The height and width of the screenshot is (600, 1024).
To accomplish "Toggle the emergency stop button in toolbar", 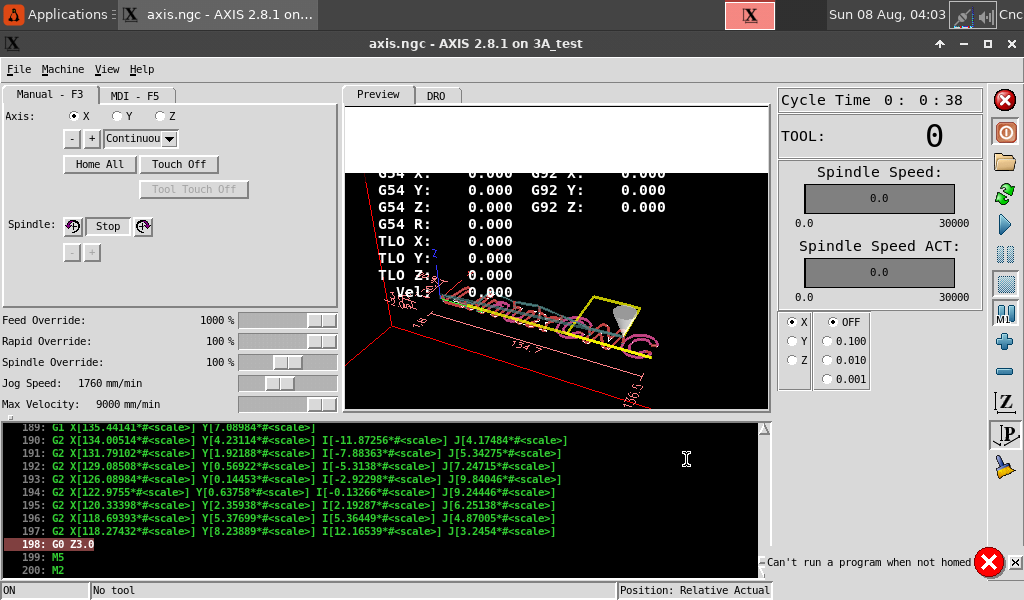I will pos(1004,101).
